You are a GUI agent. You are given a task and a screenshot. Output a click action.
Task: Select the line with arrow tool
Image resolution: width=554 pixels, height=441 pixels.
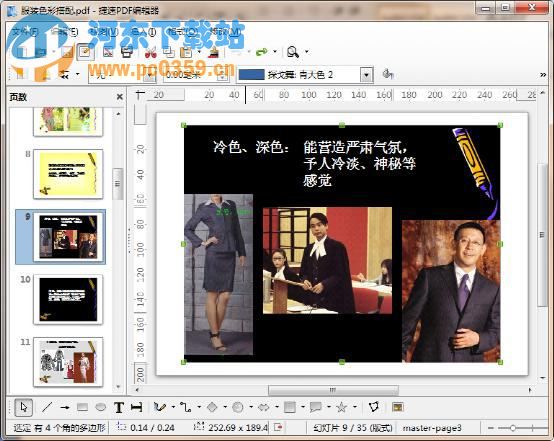point(65,407)
